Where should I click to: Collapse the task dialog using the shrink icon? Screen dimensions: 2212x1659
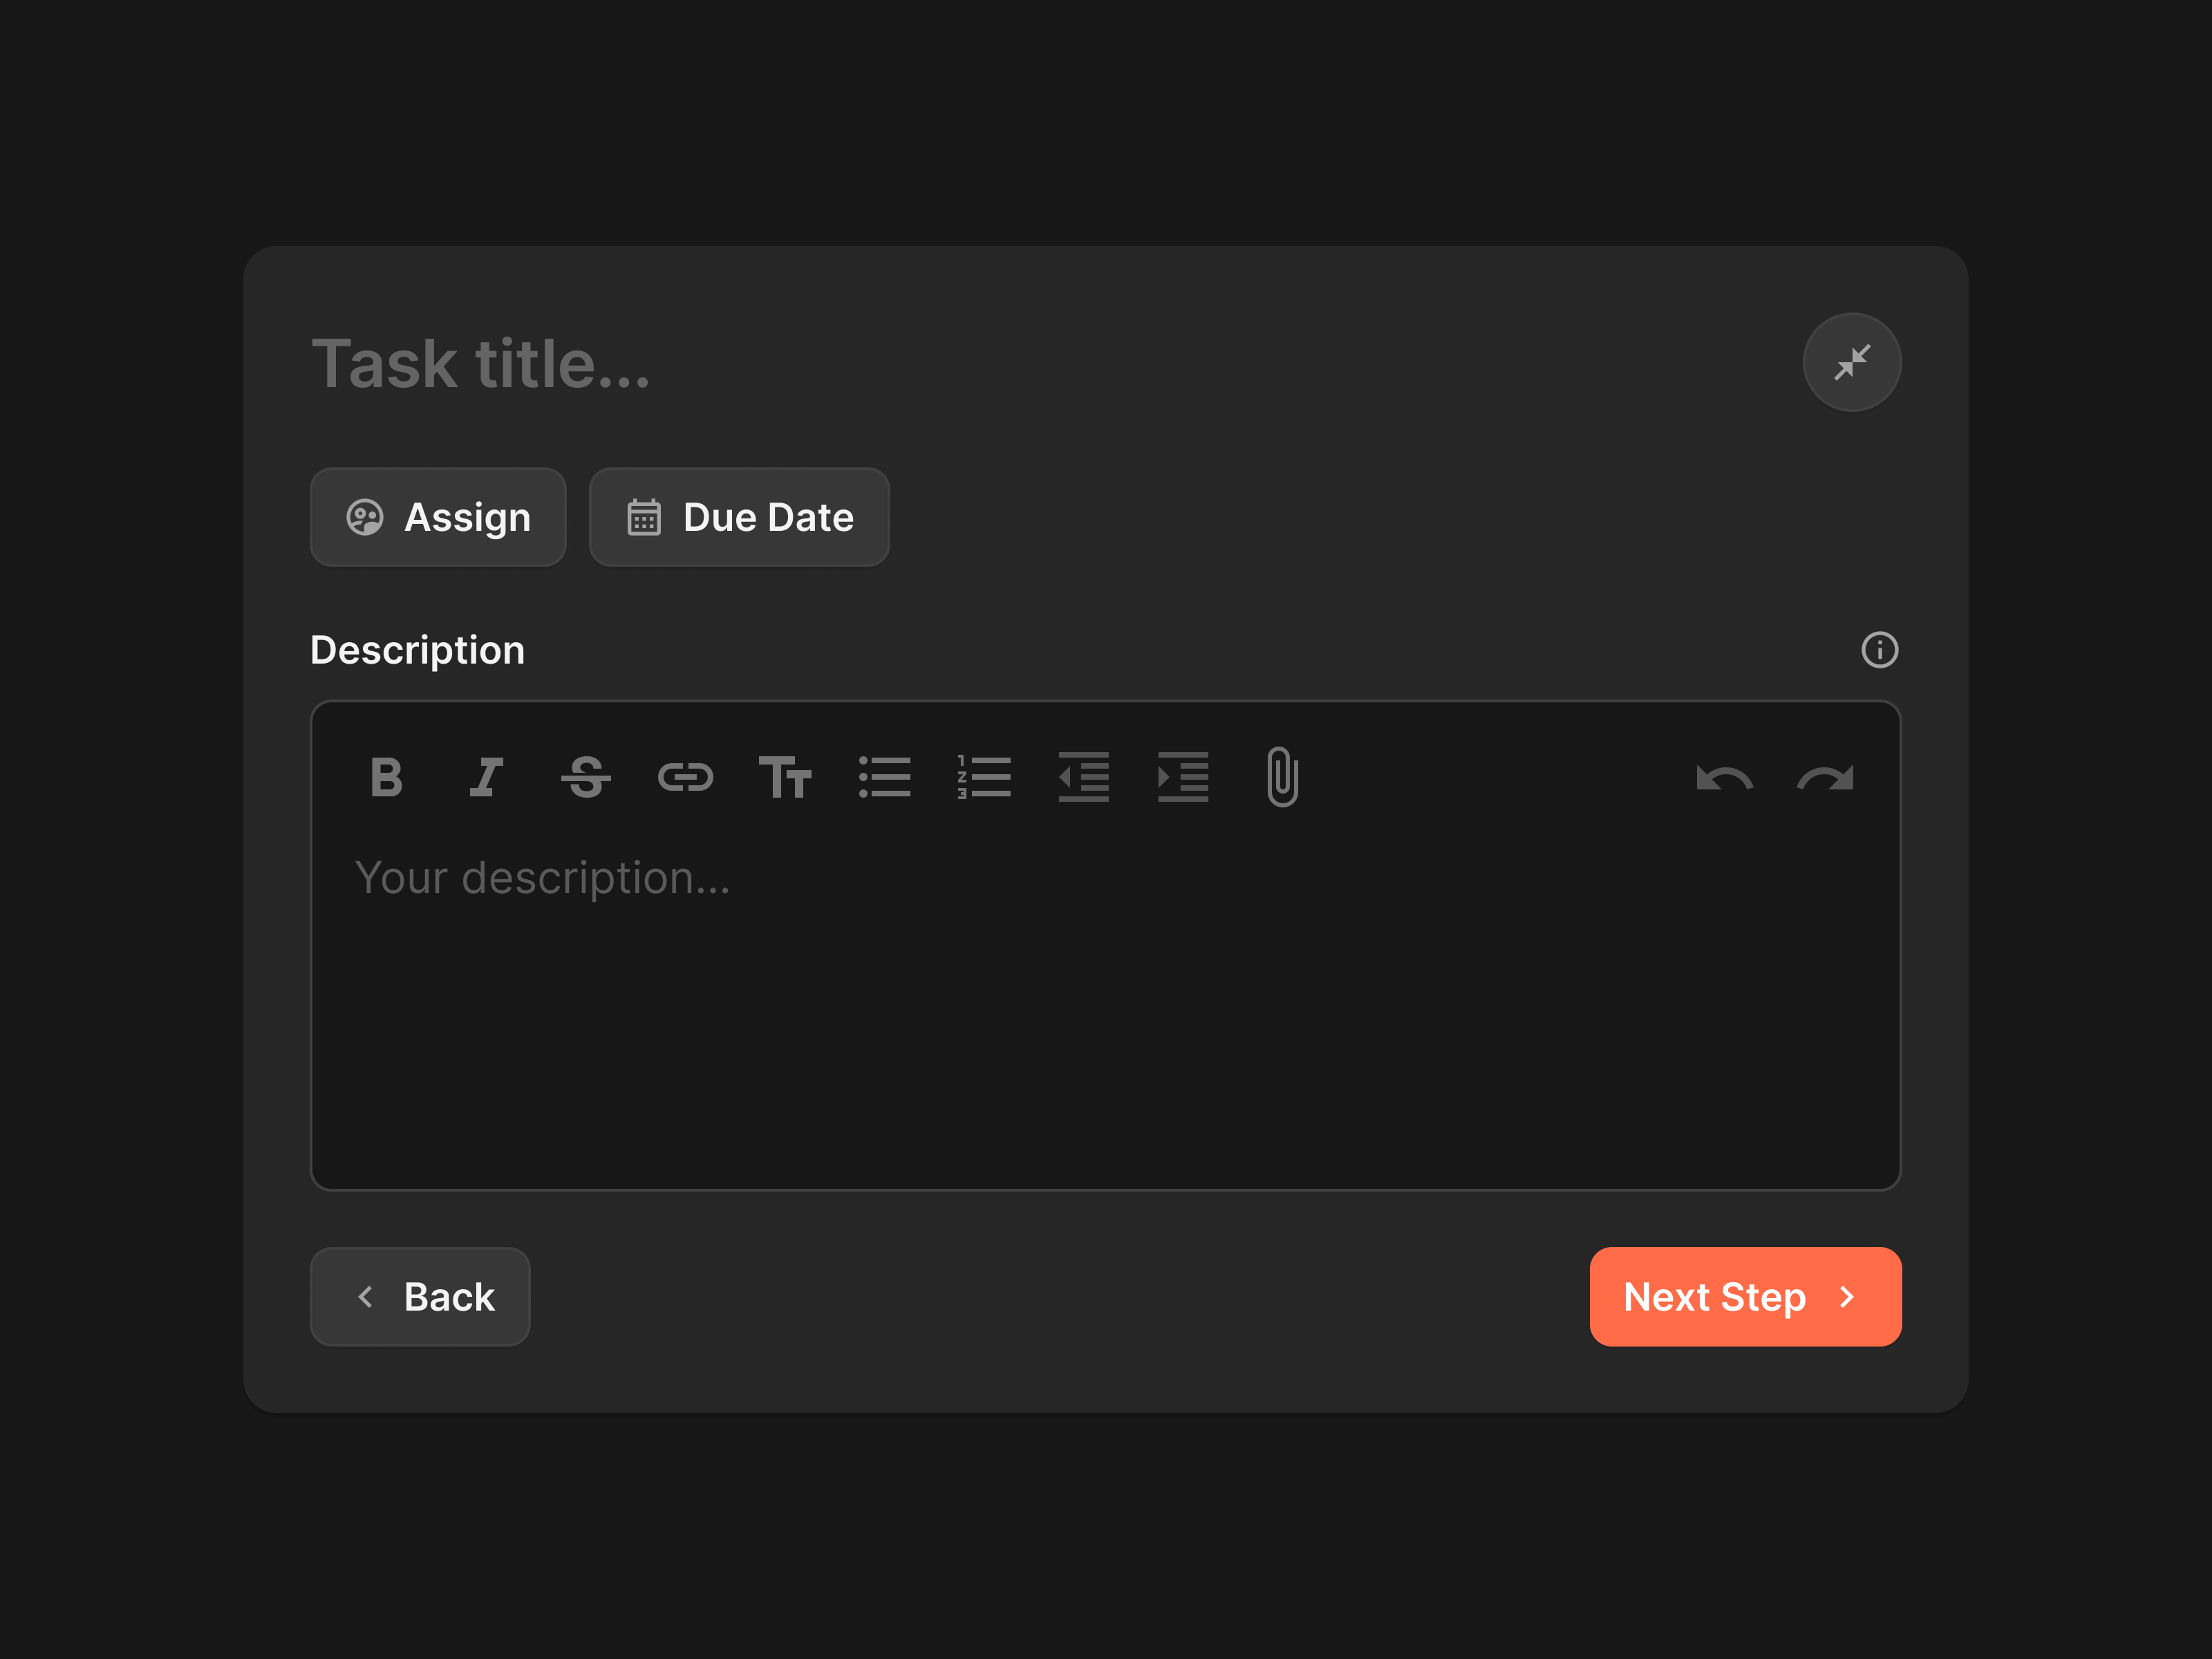pyautogui.click(x=1852, y=362)
